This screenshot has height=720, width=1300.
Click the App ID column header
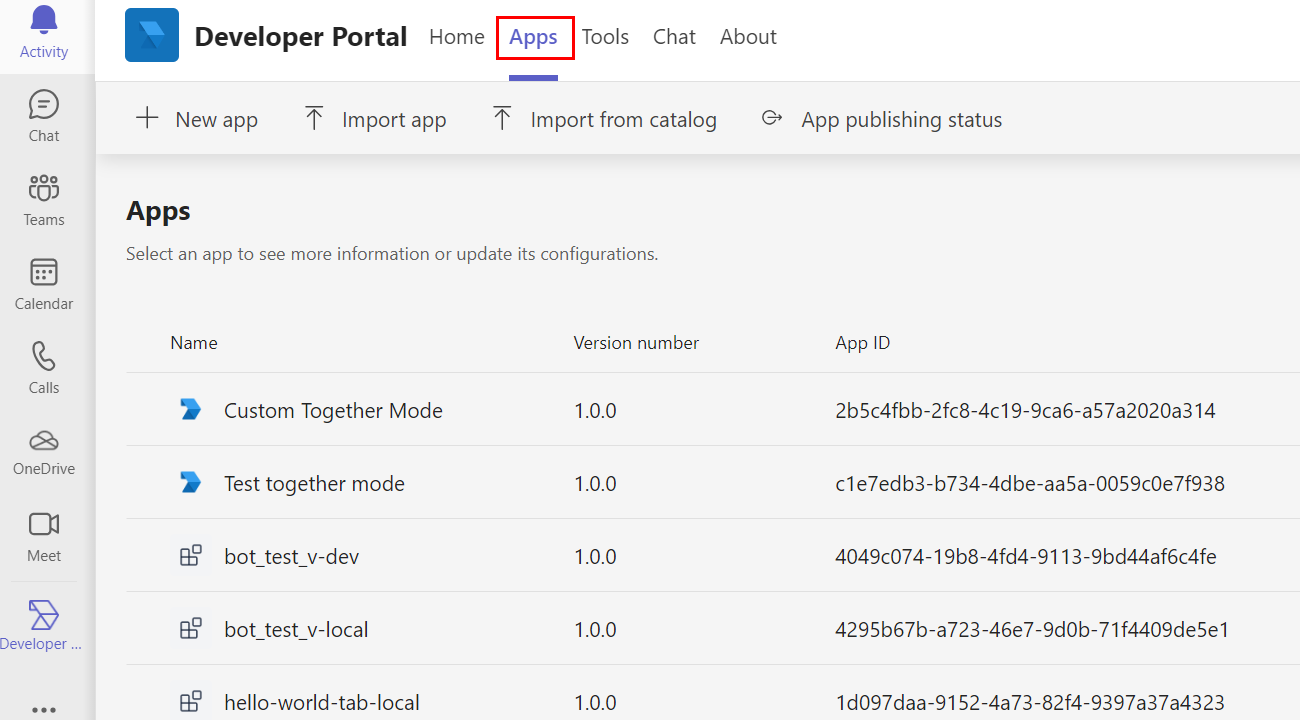coord(862,343)
